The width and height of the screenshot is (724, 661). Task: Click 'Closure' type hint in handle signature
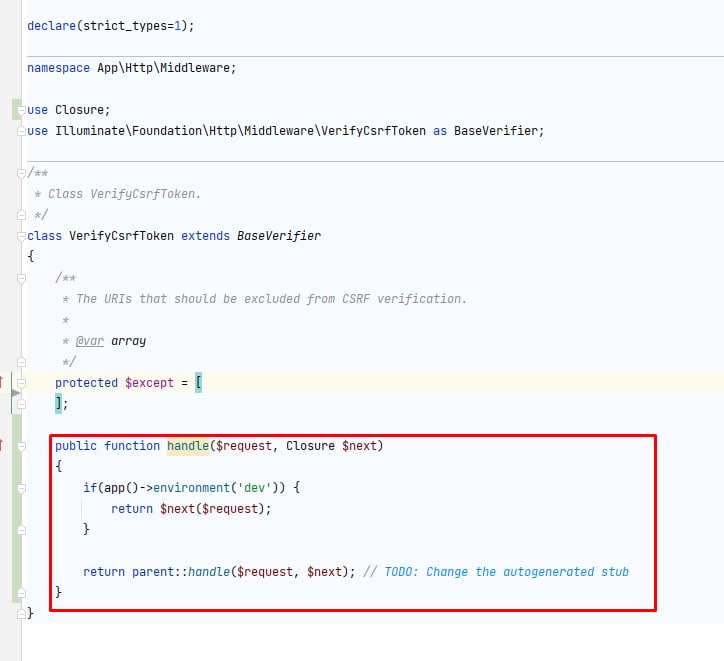310,446
